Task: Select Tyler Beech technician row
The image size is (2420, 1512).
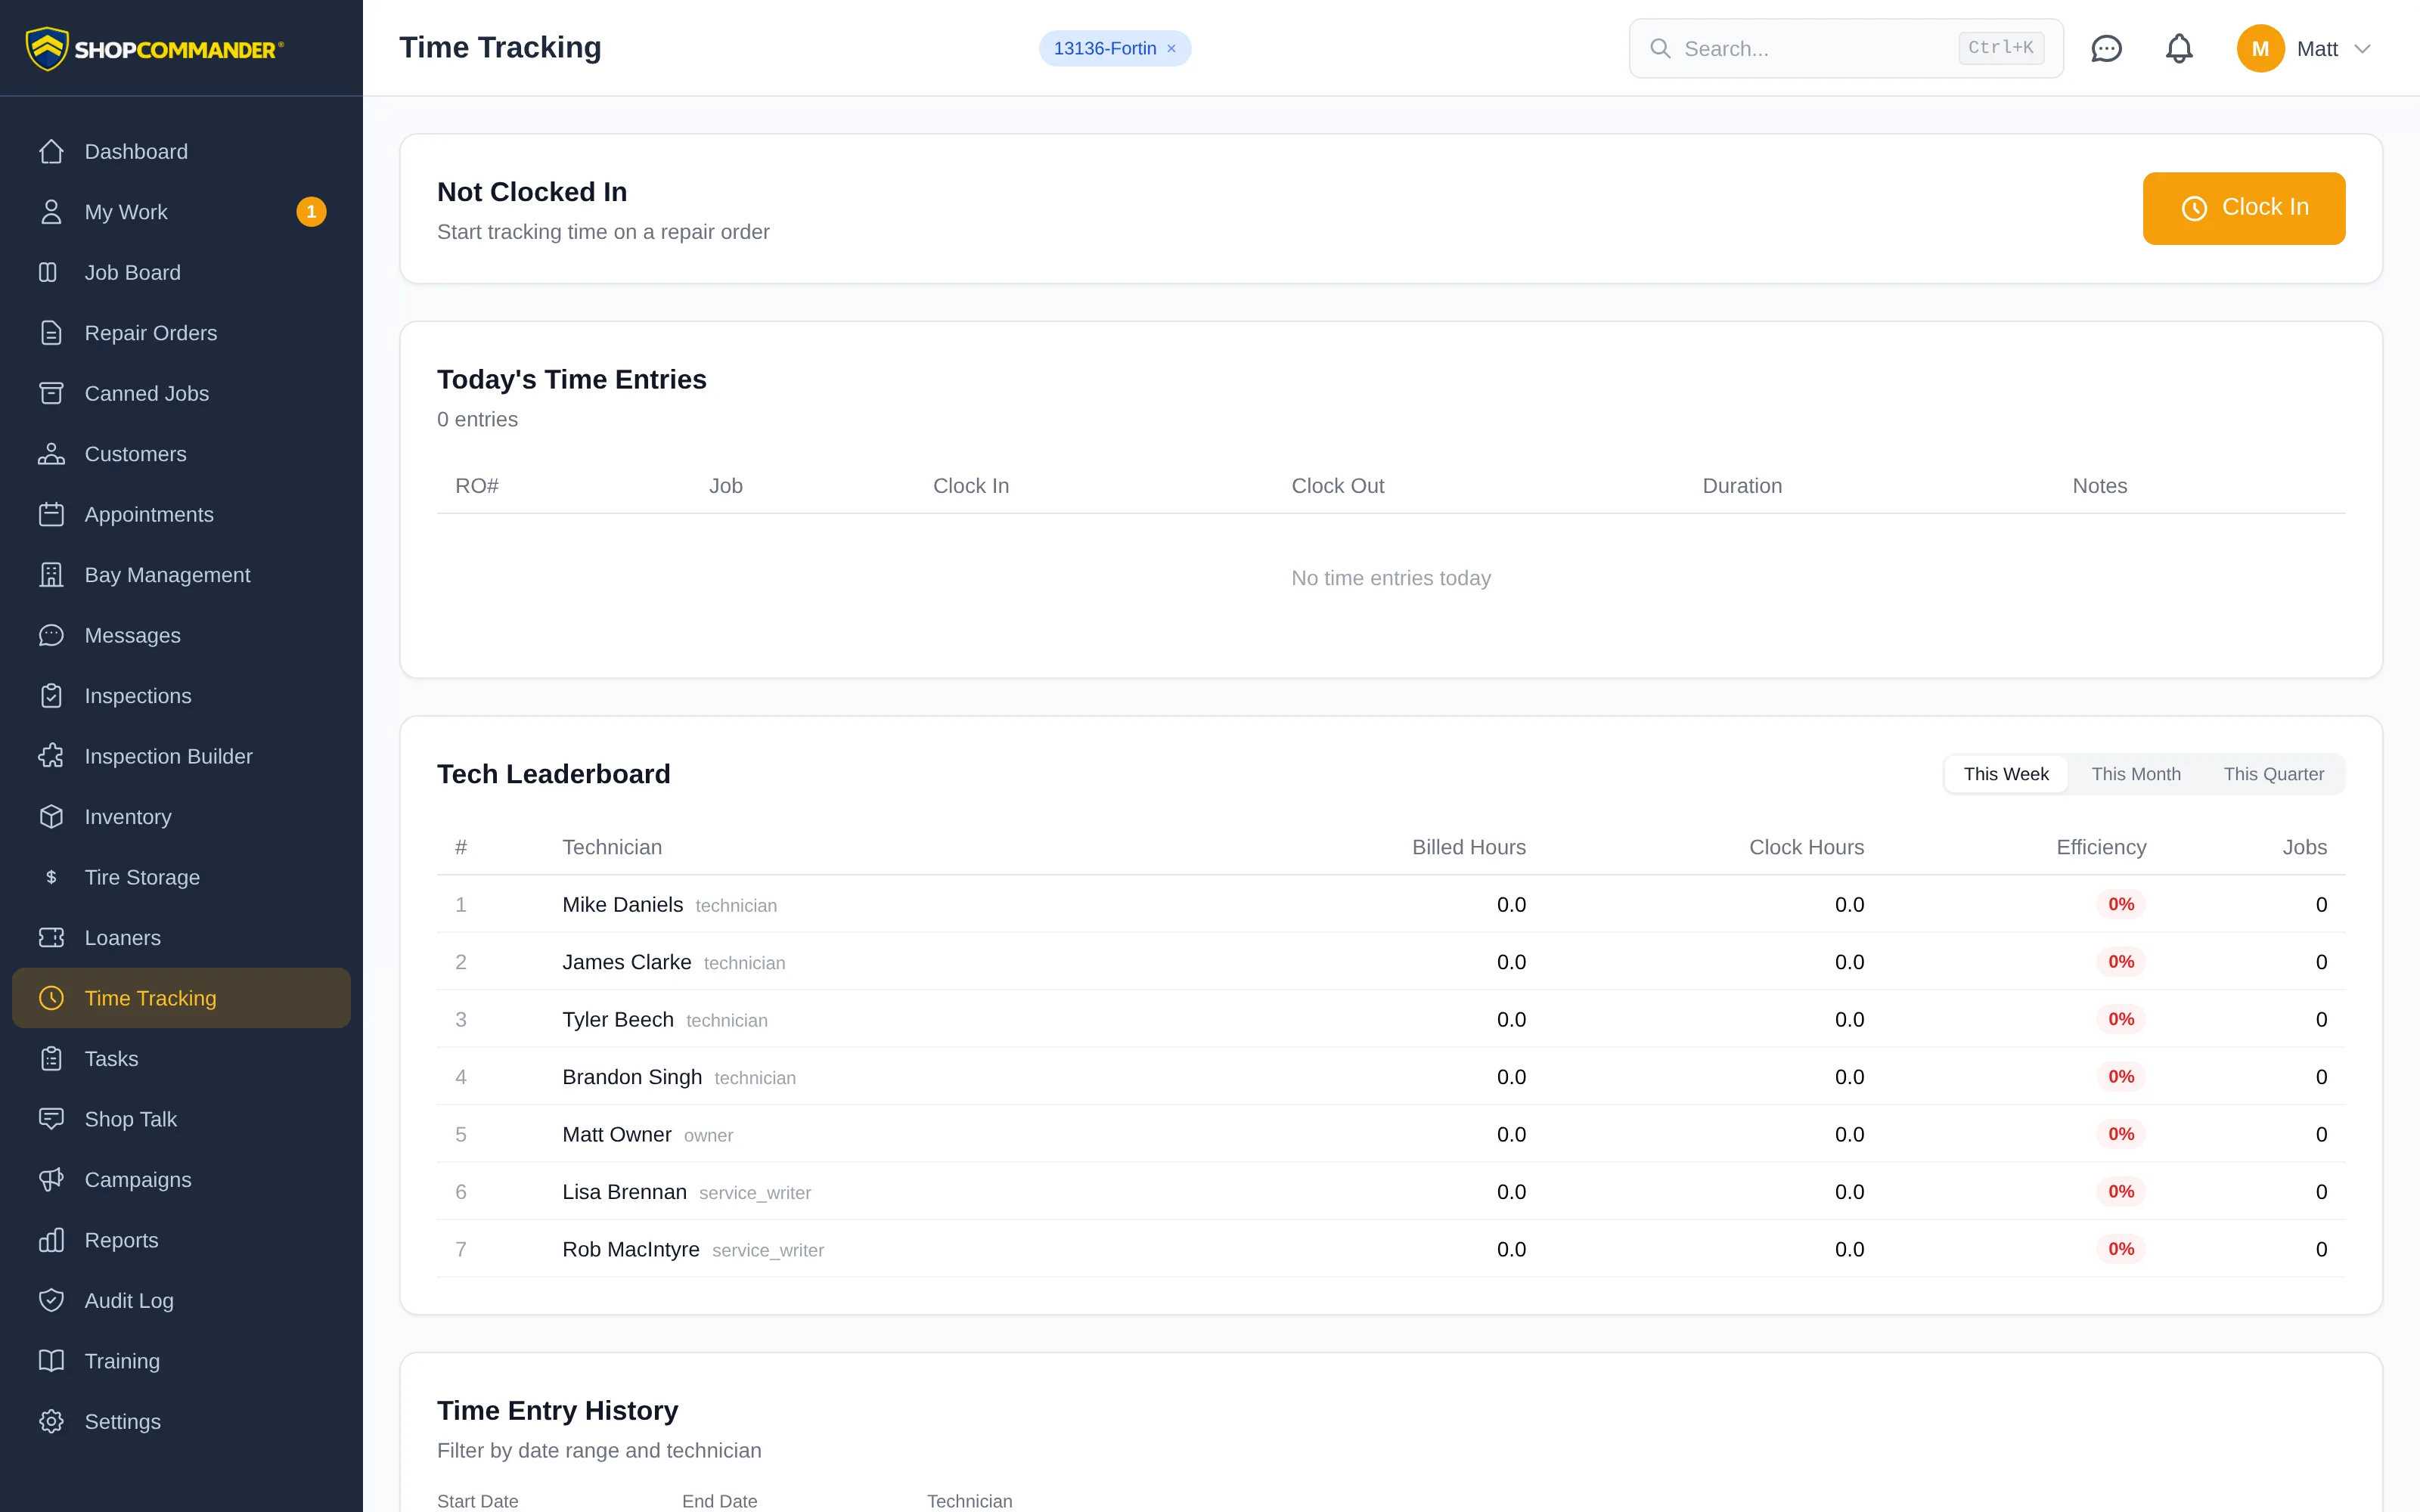Action: (x=1390, y=1019)
